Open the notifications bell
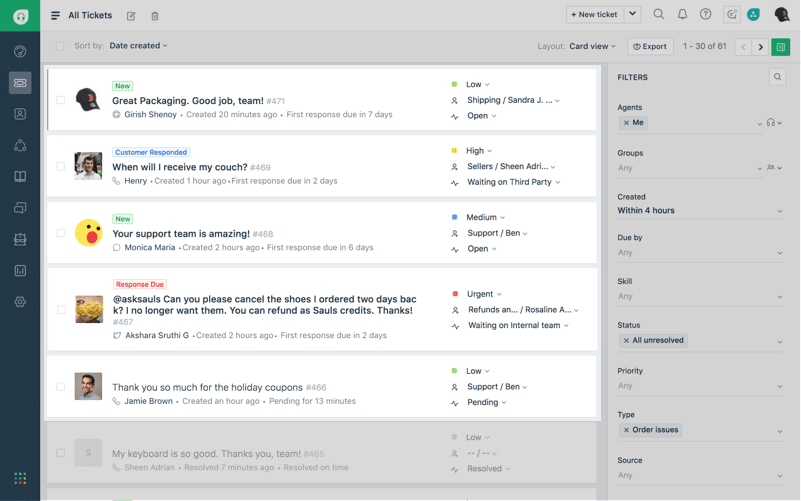Image resolution: width=801 pixels, height=501 pixels. [682, 15]
